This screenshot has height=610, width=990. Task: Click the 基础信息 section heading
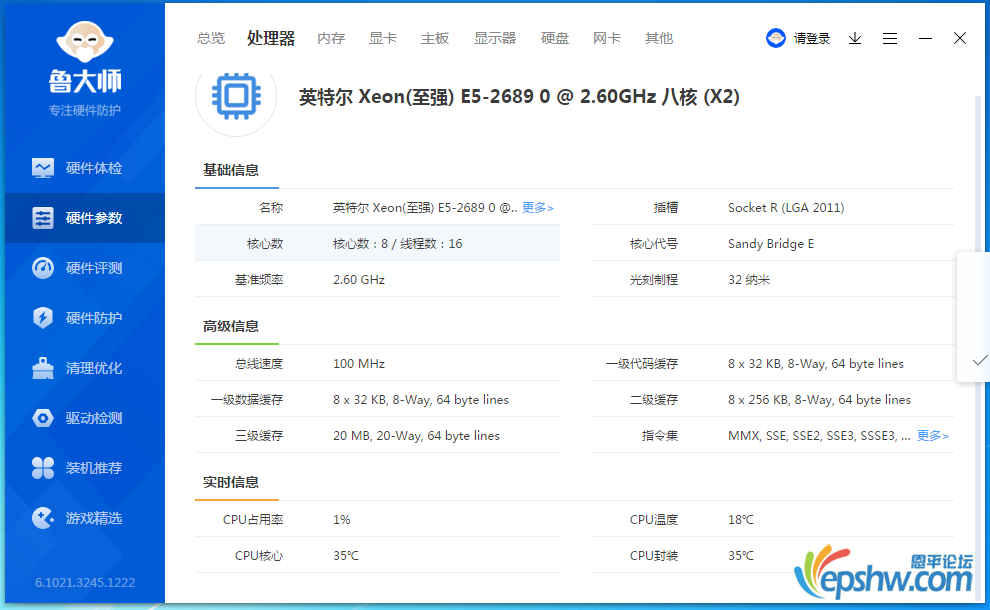230,170
